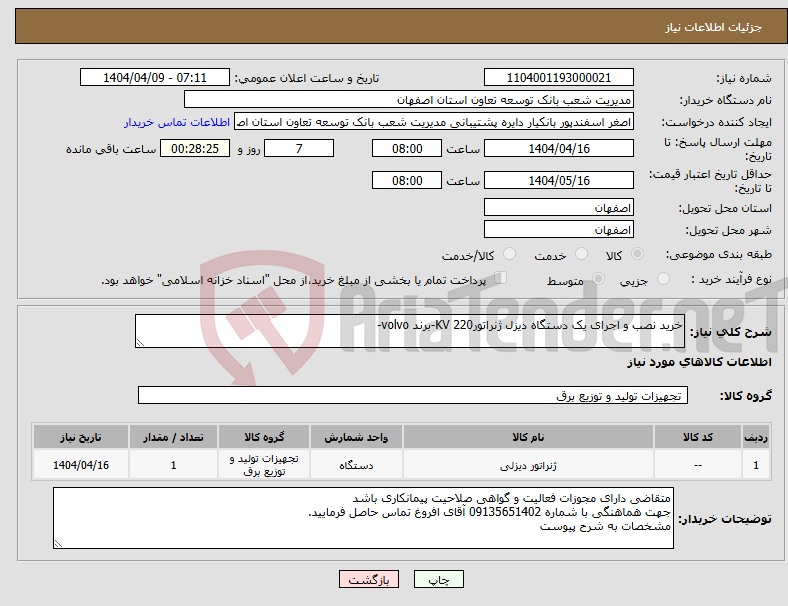Select the کالا/خدمت radio button
788x606 pixels.
[509, 254]
